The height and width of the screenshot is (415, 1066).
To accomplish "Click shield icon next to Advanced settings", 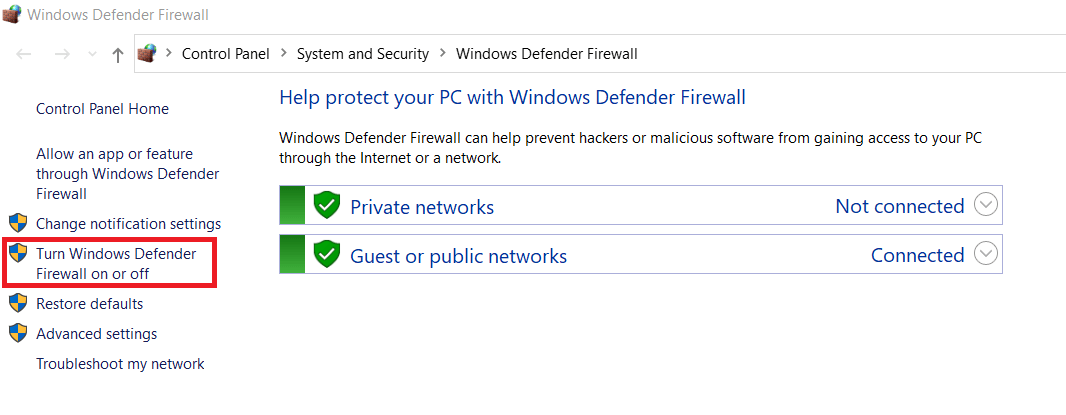I will [x=18, y=333].
